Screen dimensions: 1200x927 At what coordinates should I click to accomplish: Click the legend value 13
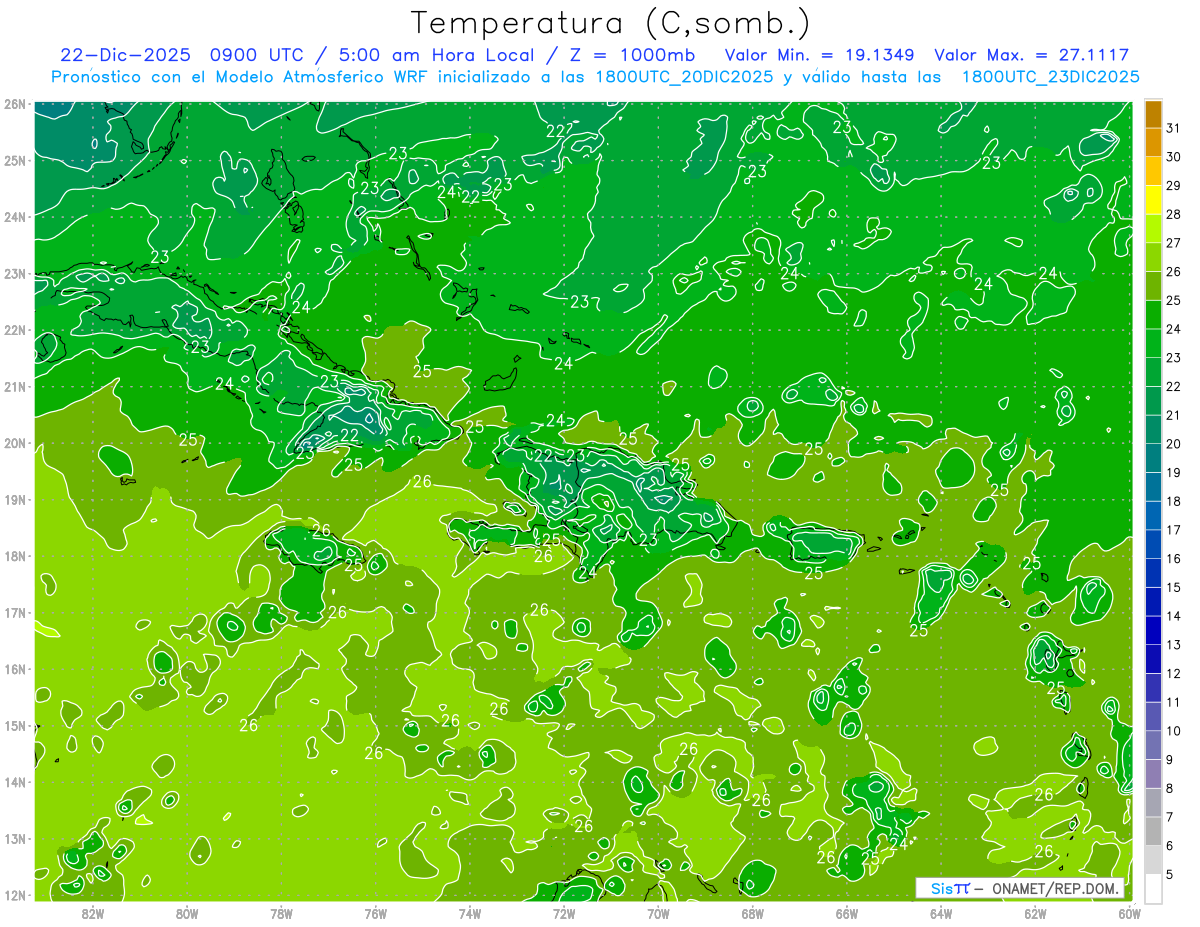(x=1174, y=644)
